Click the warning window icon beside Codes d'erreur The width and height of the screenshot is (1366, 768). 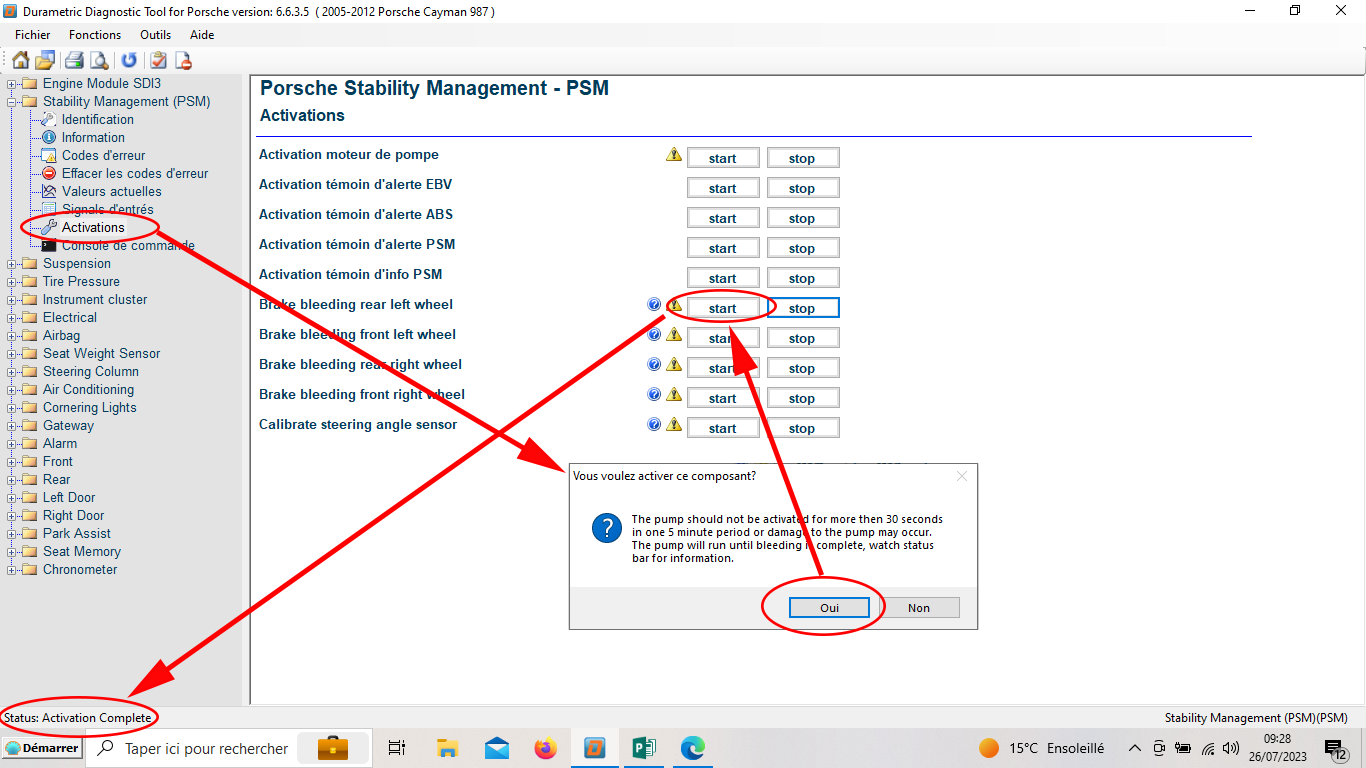[x=48, y=155]
